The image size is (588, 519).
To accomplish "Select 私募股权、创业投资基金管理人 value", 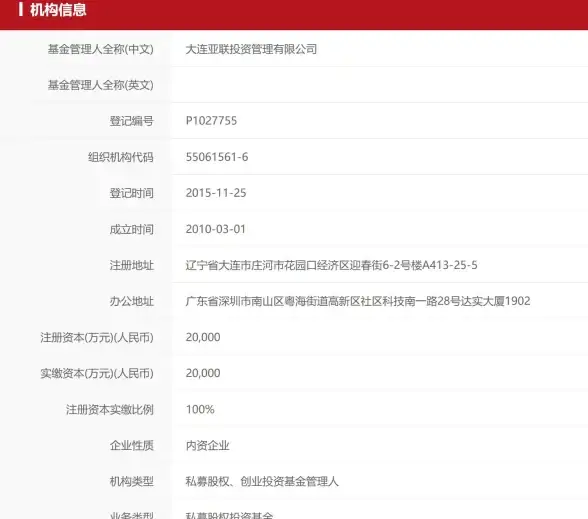I will (x=262, y=482).
